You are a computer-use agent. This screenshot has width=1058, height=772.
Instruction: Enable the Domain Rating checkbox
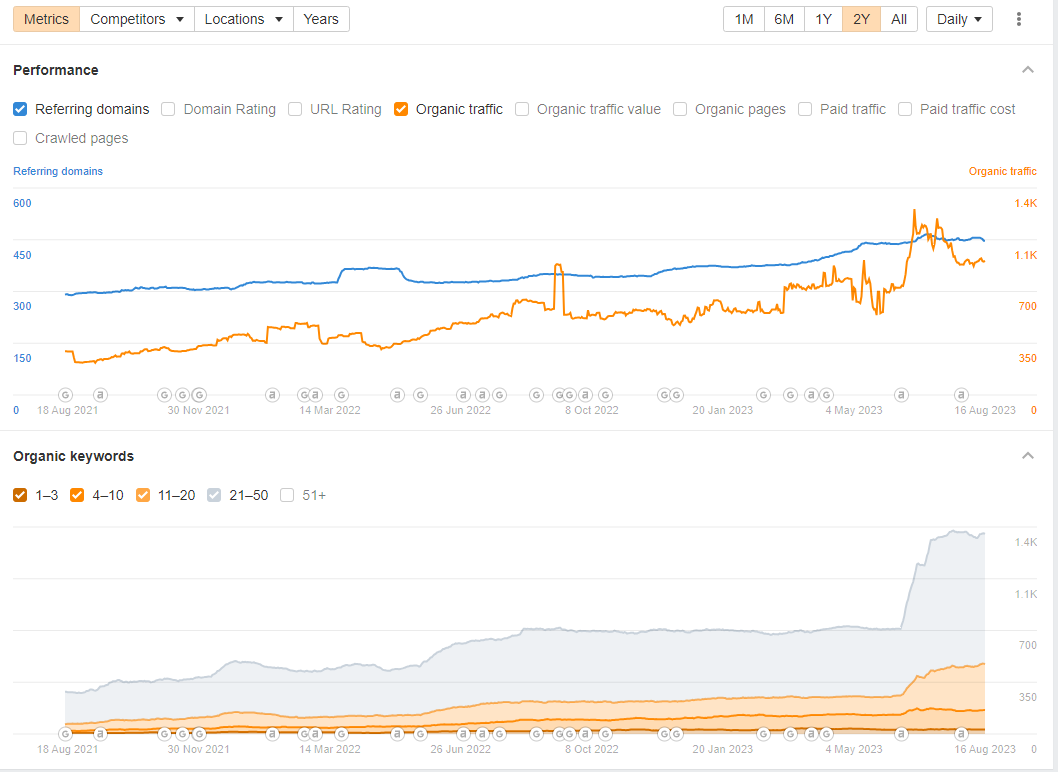168,109
